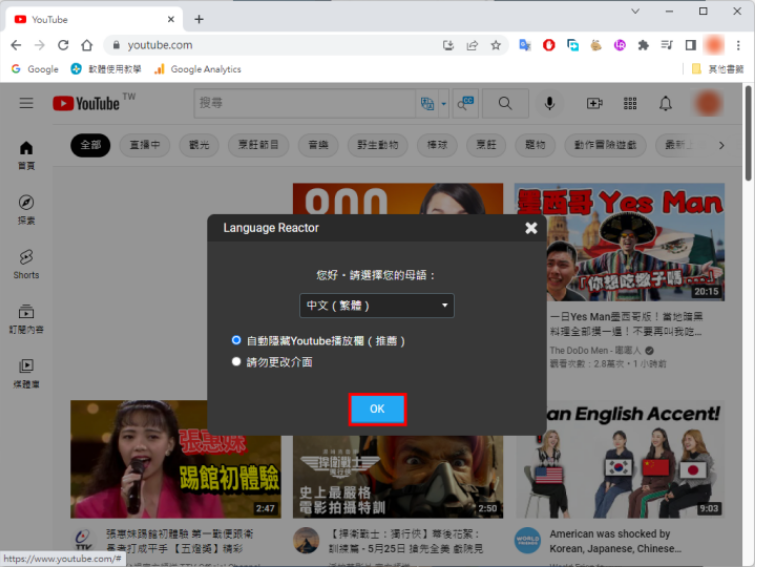Click the page vertical scrollbar
757x567 pixels.
[x=748, y=133]
